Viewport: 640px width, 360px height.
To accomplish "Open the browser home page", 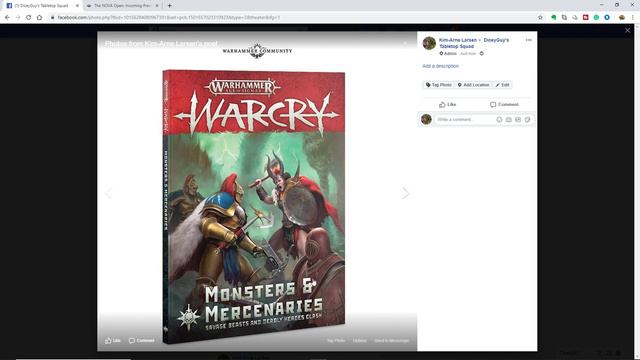I will coord(39,18).
